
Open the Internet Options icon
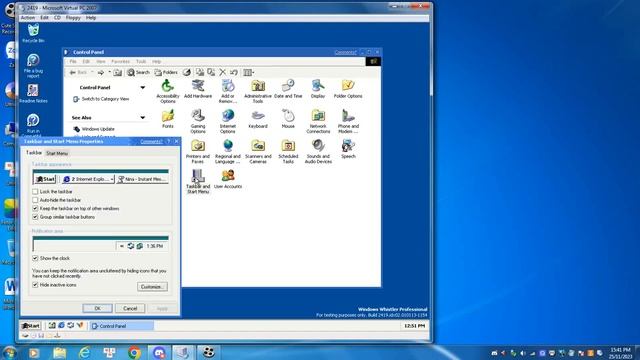tap(228, 121)
